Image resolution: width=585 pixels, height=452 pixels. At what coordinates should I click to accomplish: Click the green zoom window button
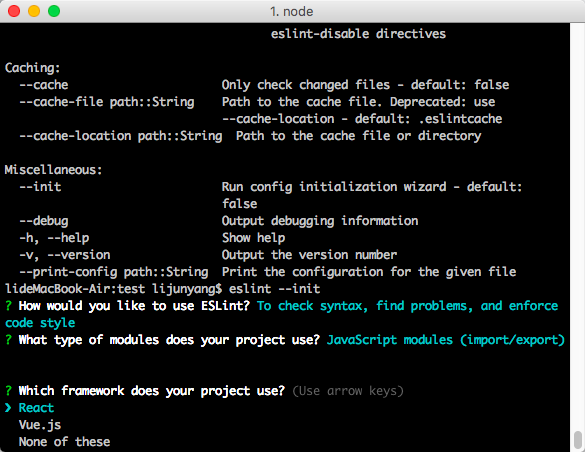(x=54, y=11)
